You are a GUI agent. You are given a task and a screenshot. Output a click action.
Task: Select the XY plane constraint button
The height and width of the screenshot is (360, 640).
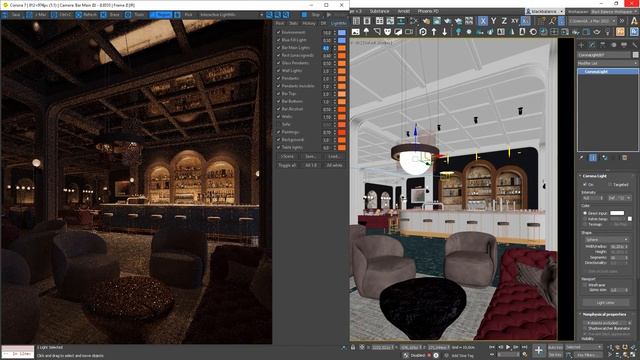515,20
